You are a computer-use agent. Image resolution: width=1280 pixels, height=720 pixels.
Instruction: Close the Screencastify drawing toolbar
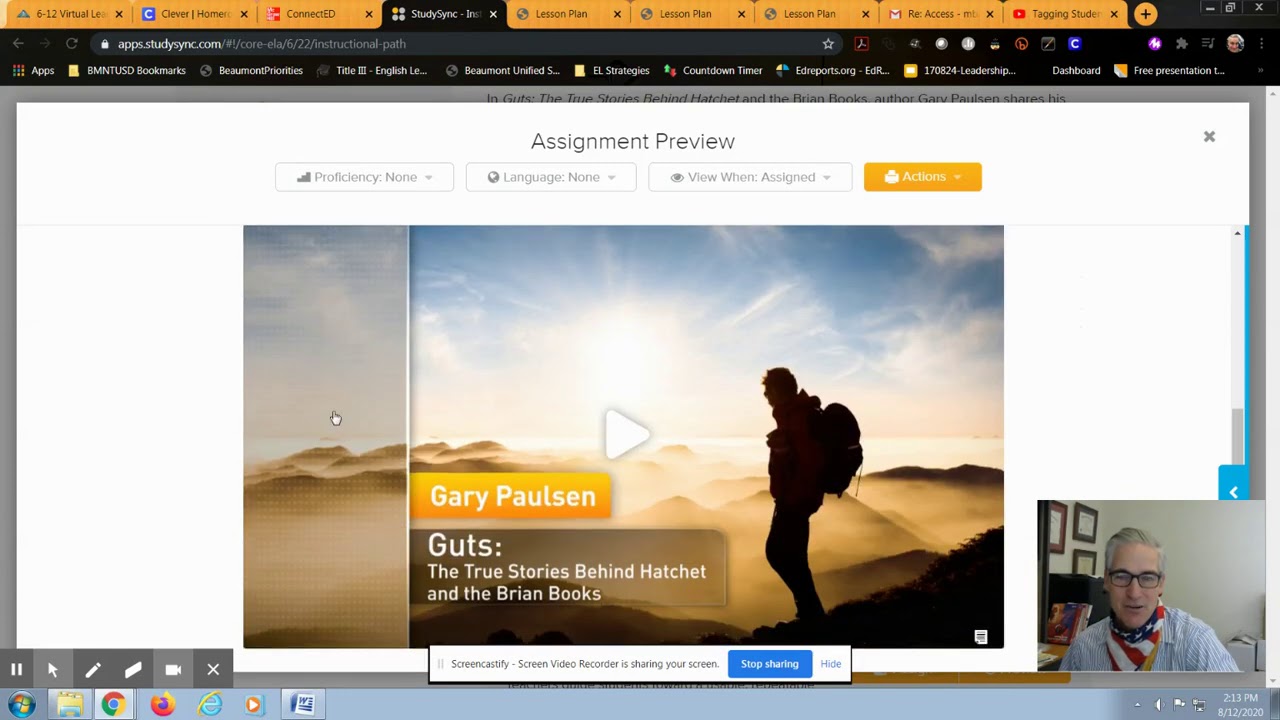click(213, 670)
